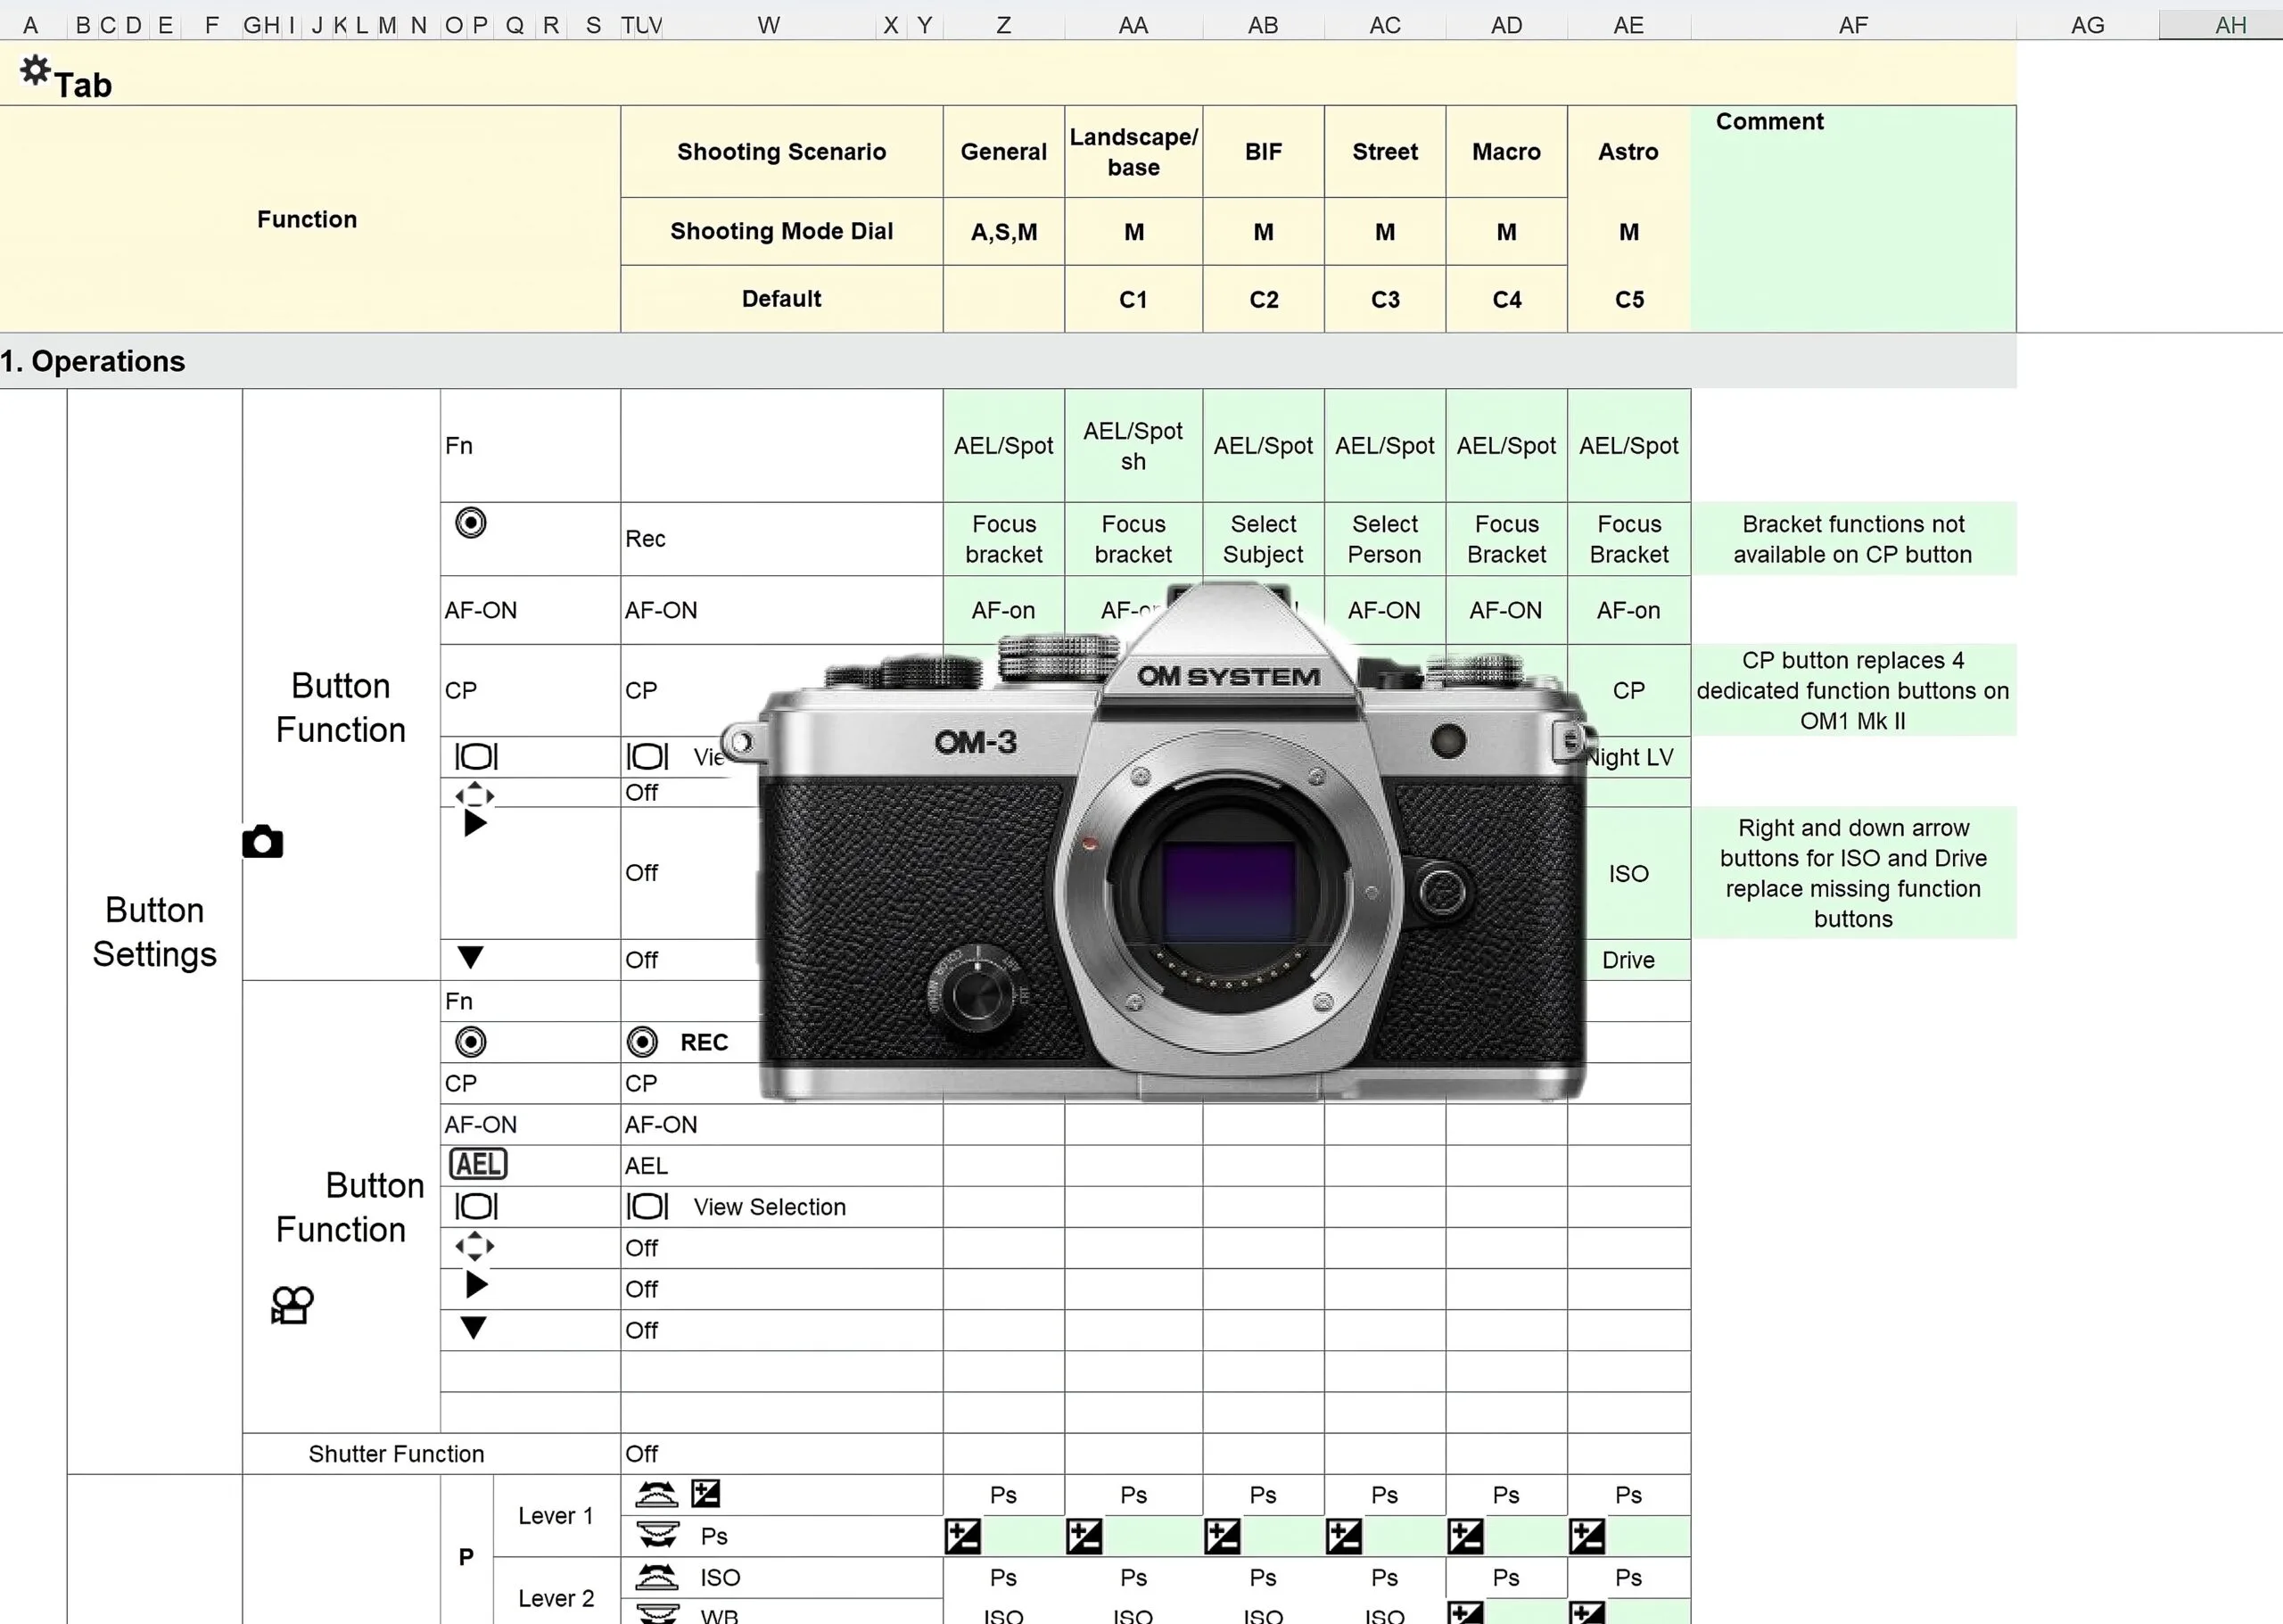
Task: Click exposure compensation icon in Street column Lever 1
Action: click(1344, 1536)
